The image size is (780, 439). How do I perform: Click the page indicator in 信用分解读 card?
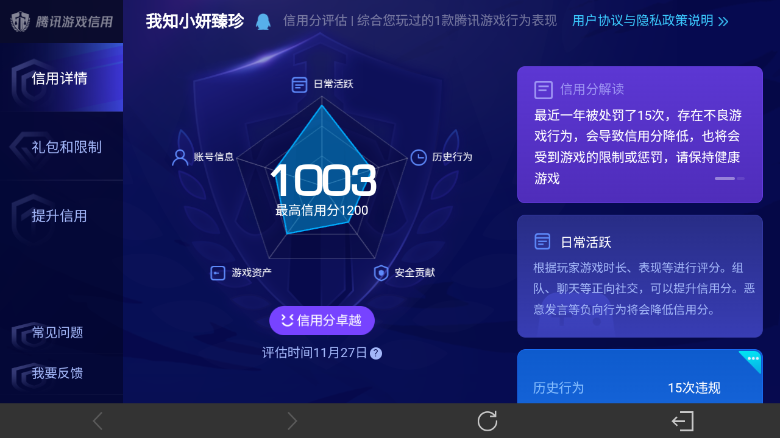pyautogui.click(x=729, y=178)
